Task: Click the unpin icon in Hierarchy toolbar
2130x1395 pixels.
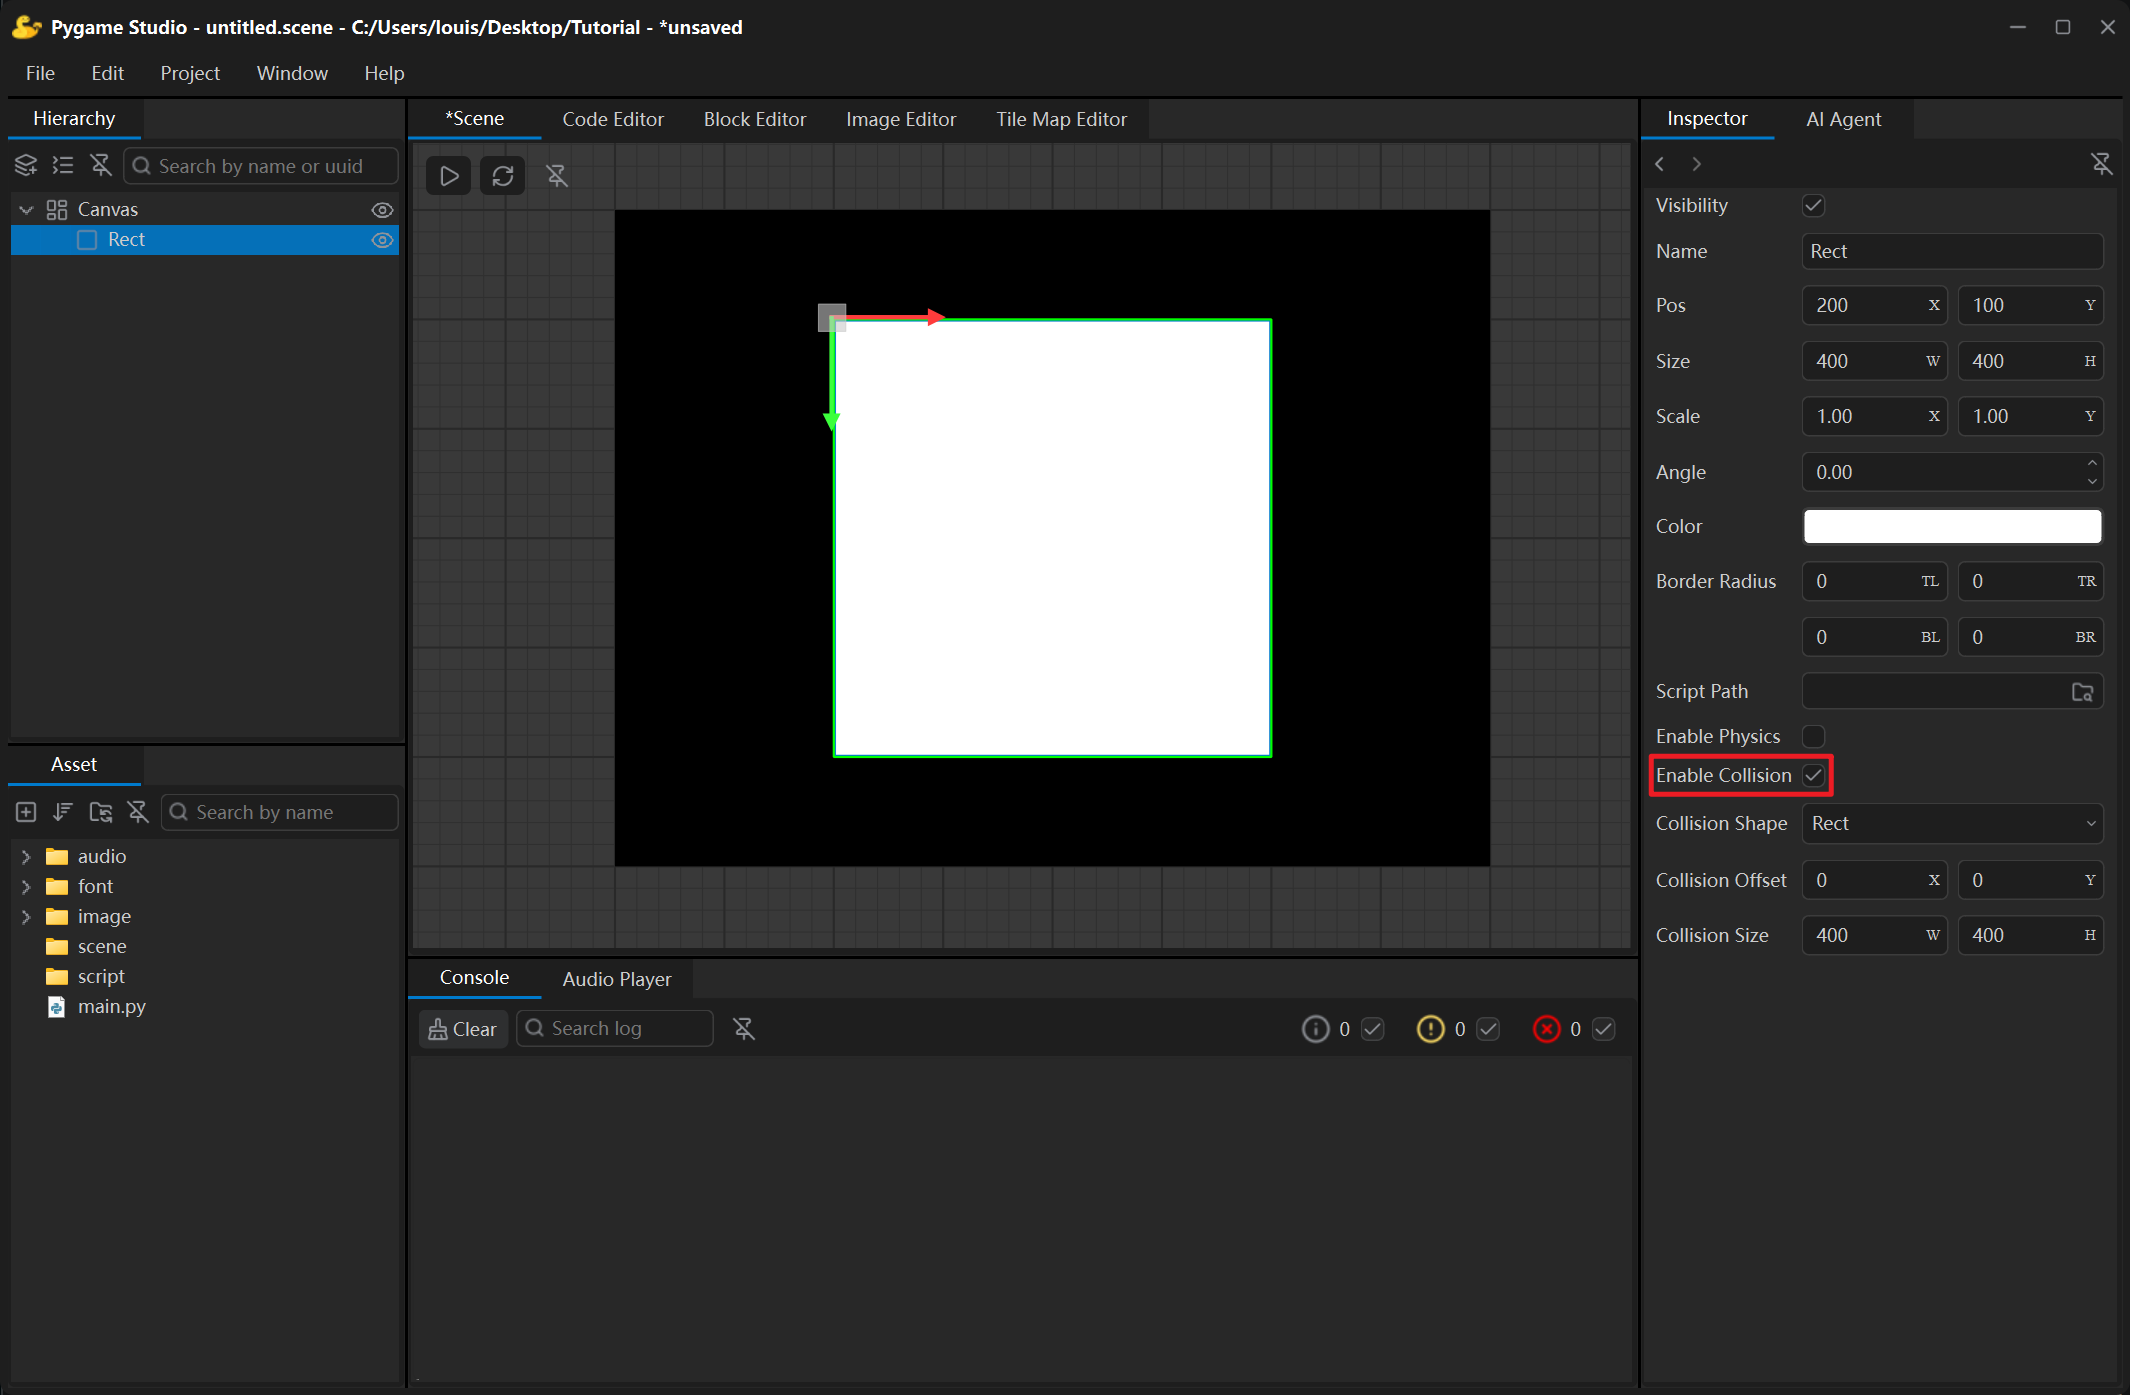Action: [100, 165]
